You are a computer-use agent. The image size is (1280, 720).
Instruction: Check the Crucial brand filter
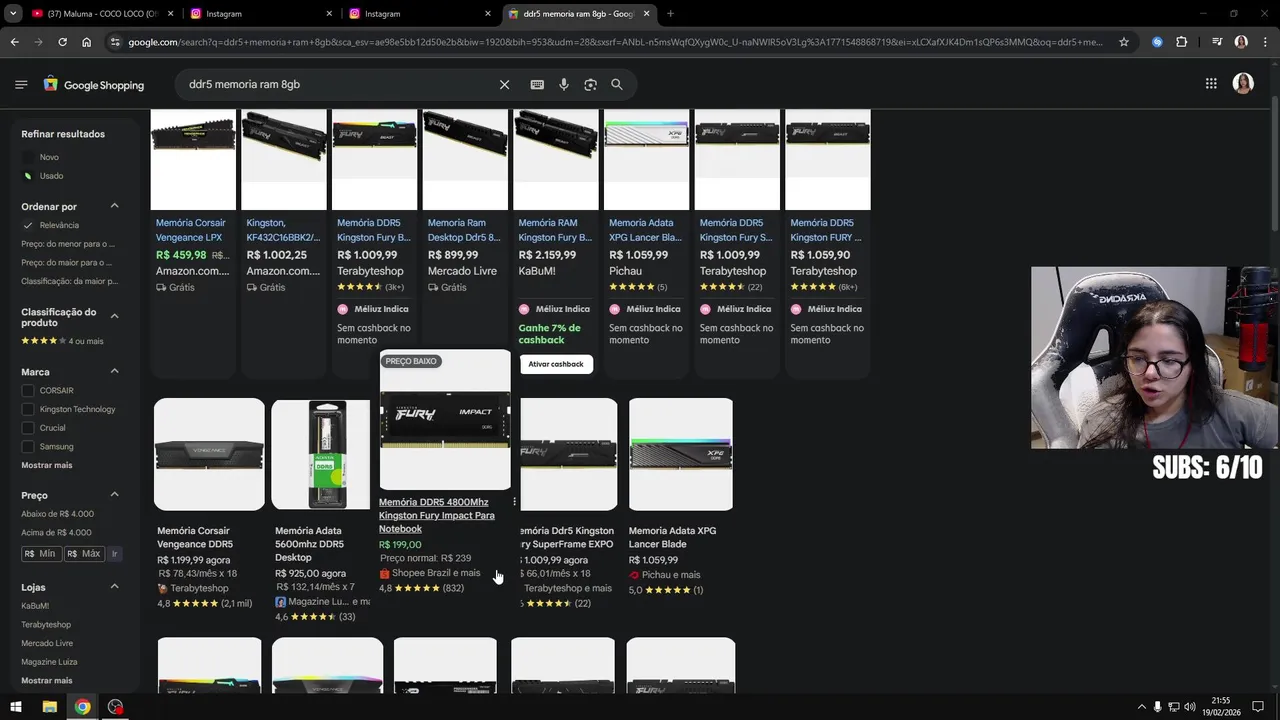28,428
